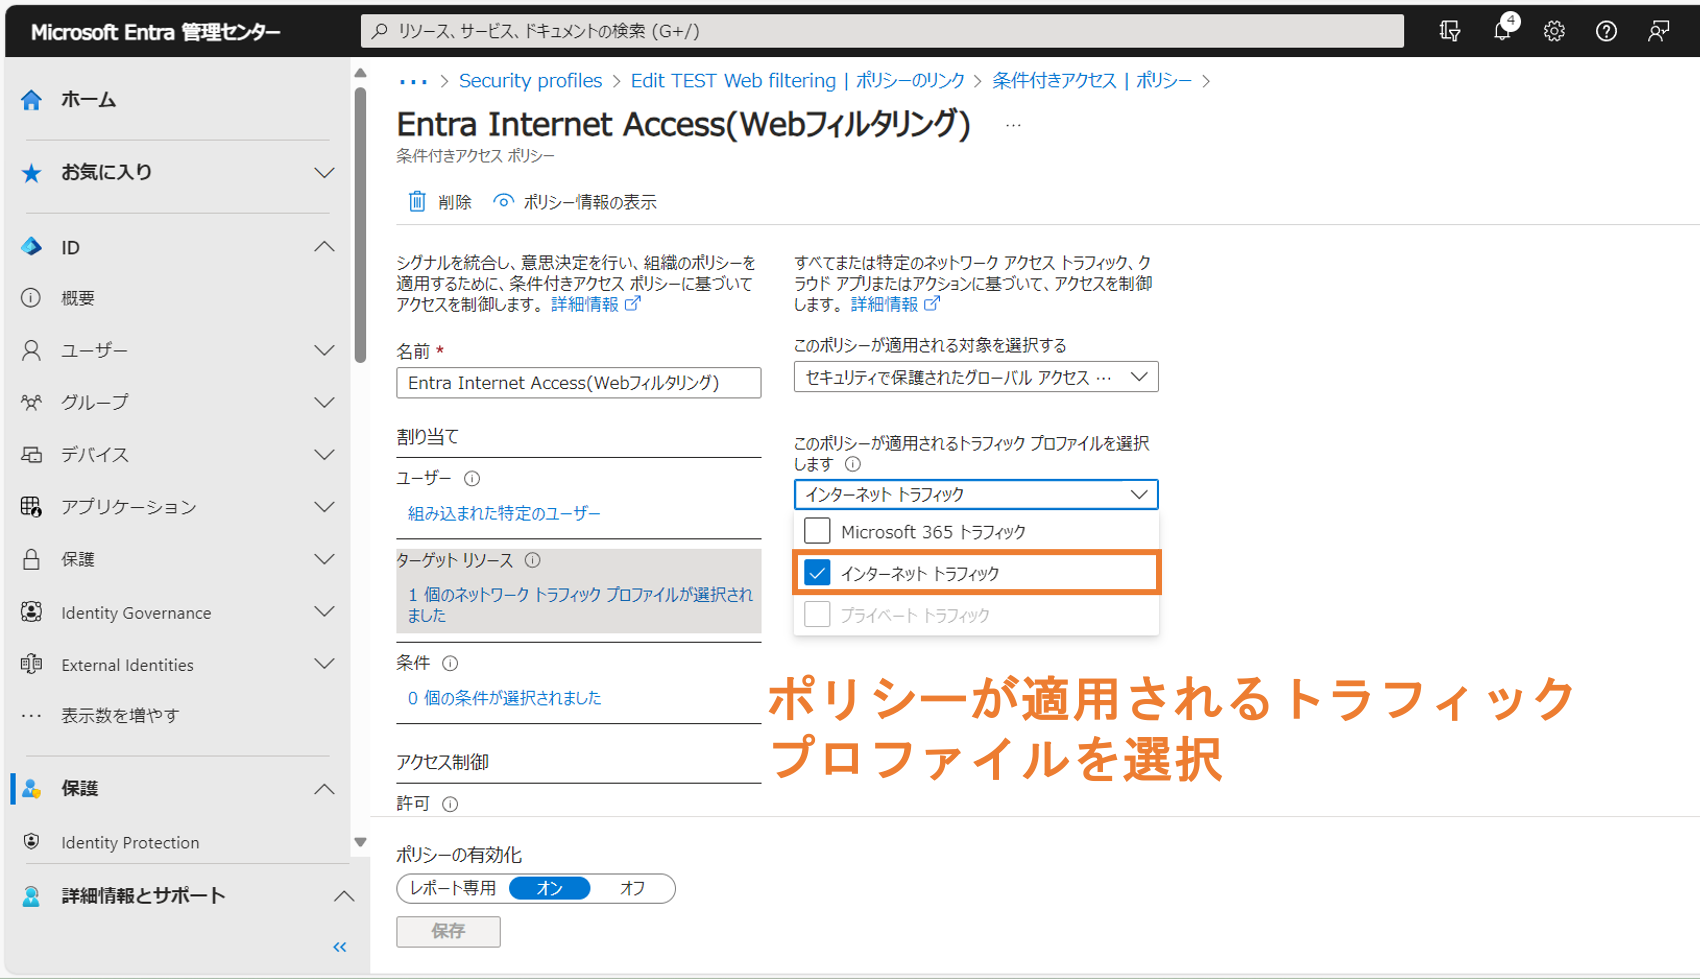Click the 保護 lock icon
The height and width of the screenshot is (979, 1702).
click(x=32, y=559)
